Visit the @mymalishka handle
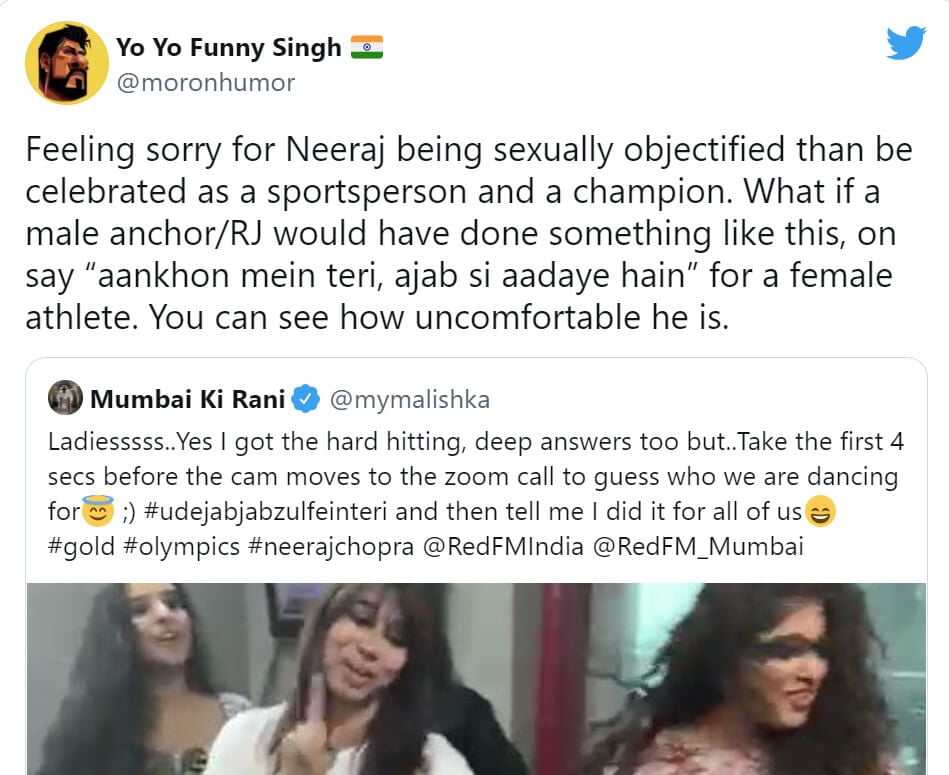Viewport: 949px width, 775px height. pyautogui.click(x=409, y=400)
